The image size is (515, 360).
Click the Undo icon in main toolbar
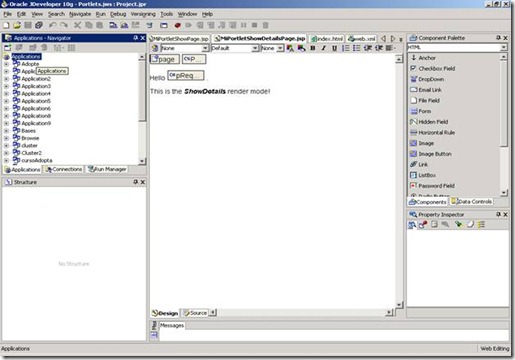[52, 25]
